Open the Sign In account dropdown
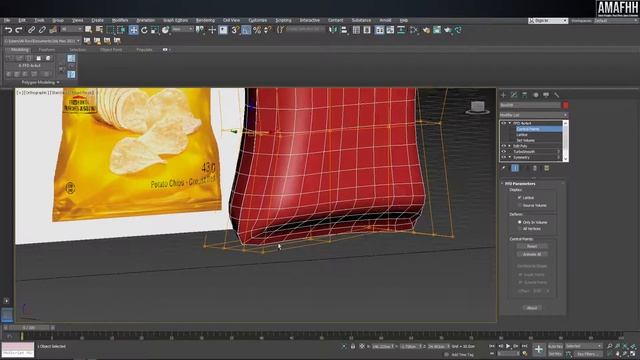Screen dimensions: 640x360 (x=548, y=20)
